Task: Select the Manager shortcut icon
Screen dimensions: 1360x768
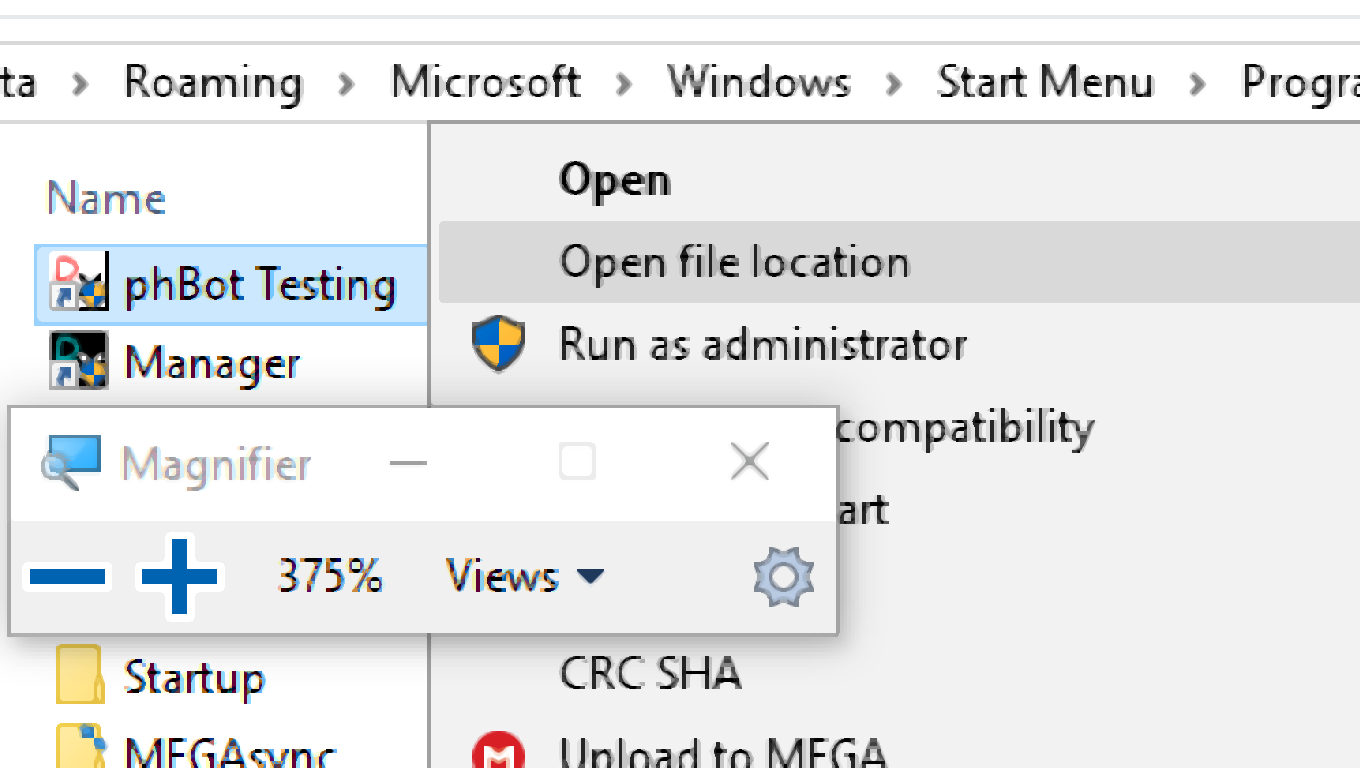Action: pyautogui.click(x=80, y=362)
